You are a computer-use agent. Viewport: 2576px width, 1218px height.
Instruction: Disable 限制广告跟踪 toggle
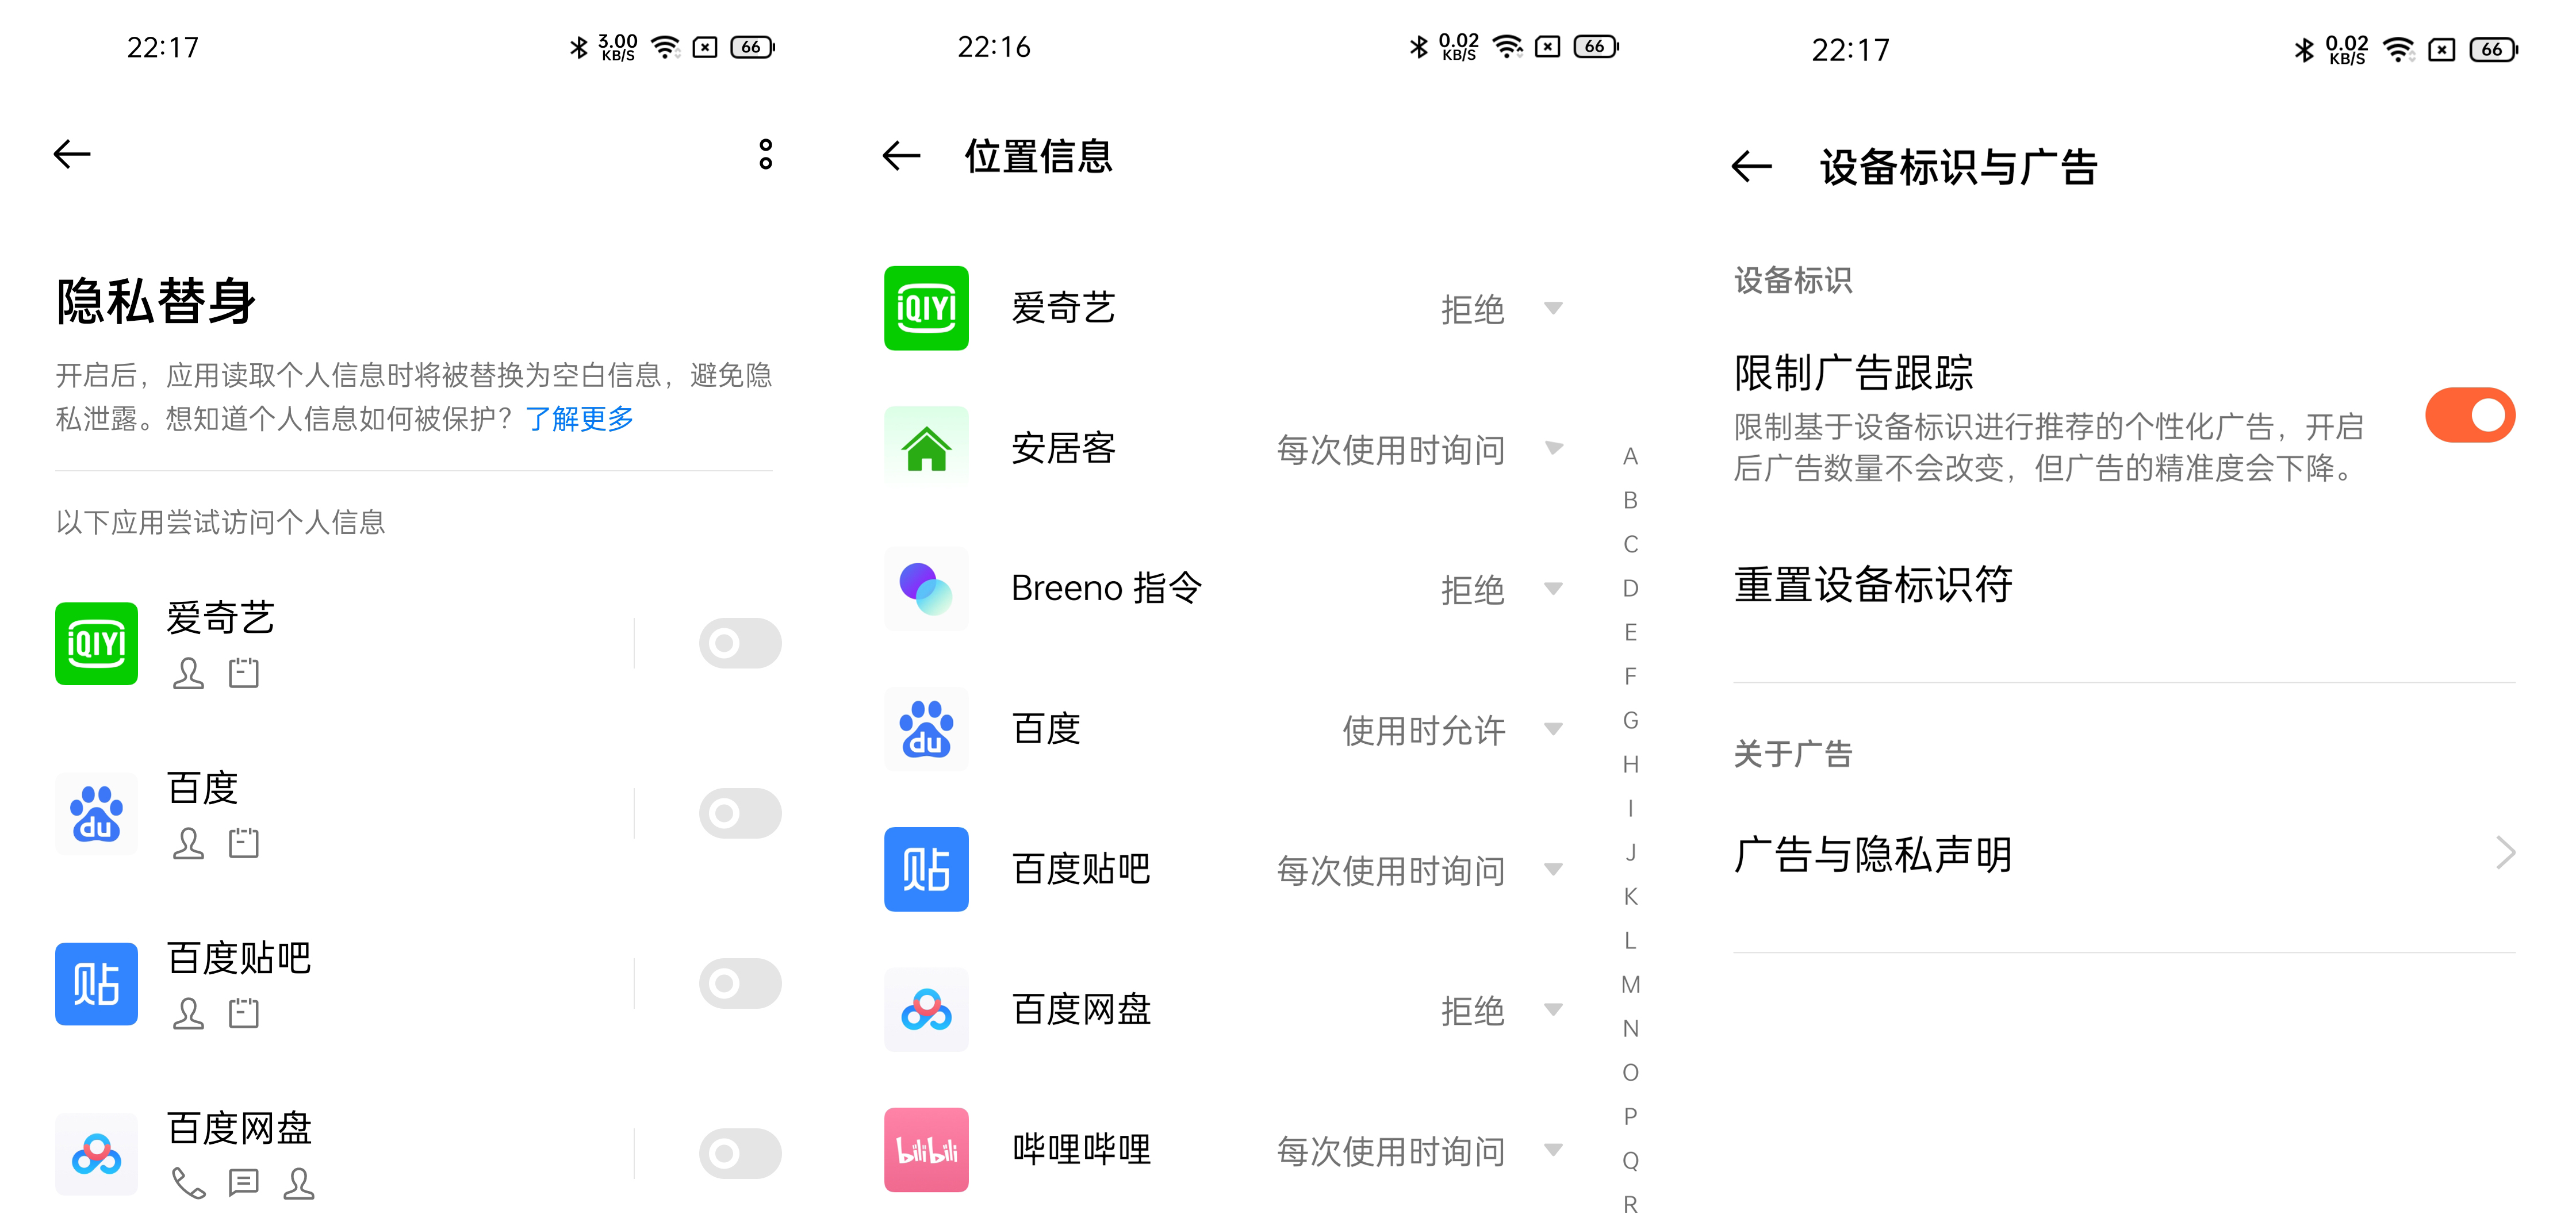pos(2469,414)
